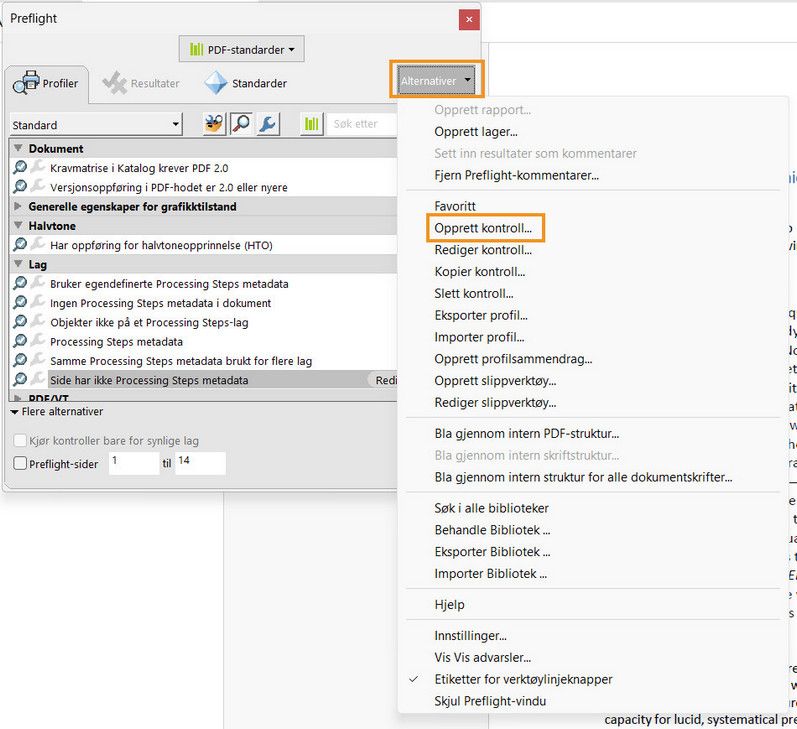Click wrench icon for halvtoneopprinnelse (HTO) row

point(38,245)
